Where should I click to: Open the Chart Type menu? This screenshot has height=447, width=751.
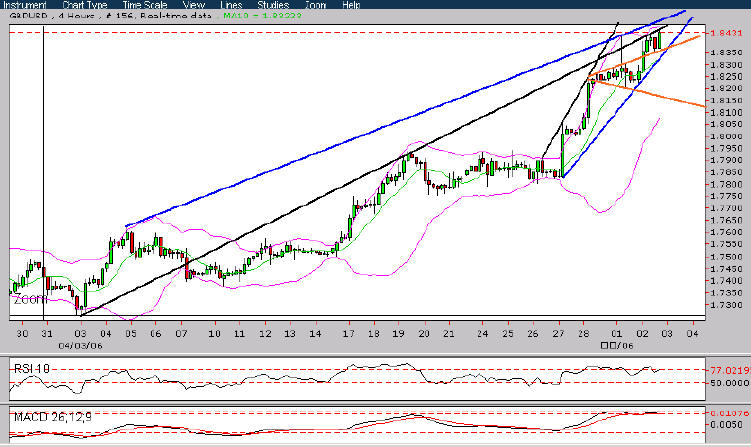(85, 5)
